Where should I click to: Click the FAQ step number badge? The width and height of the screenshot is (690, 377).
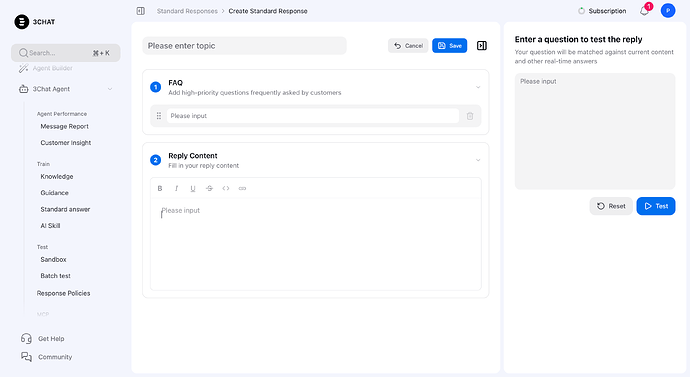[x=155, y=87]
